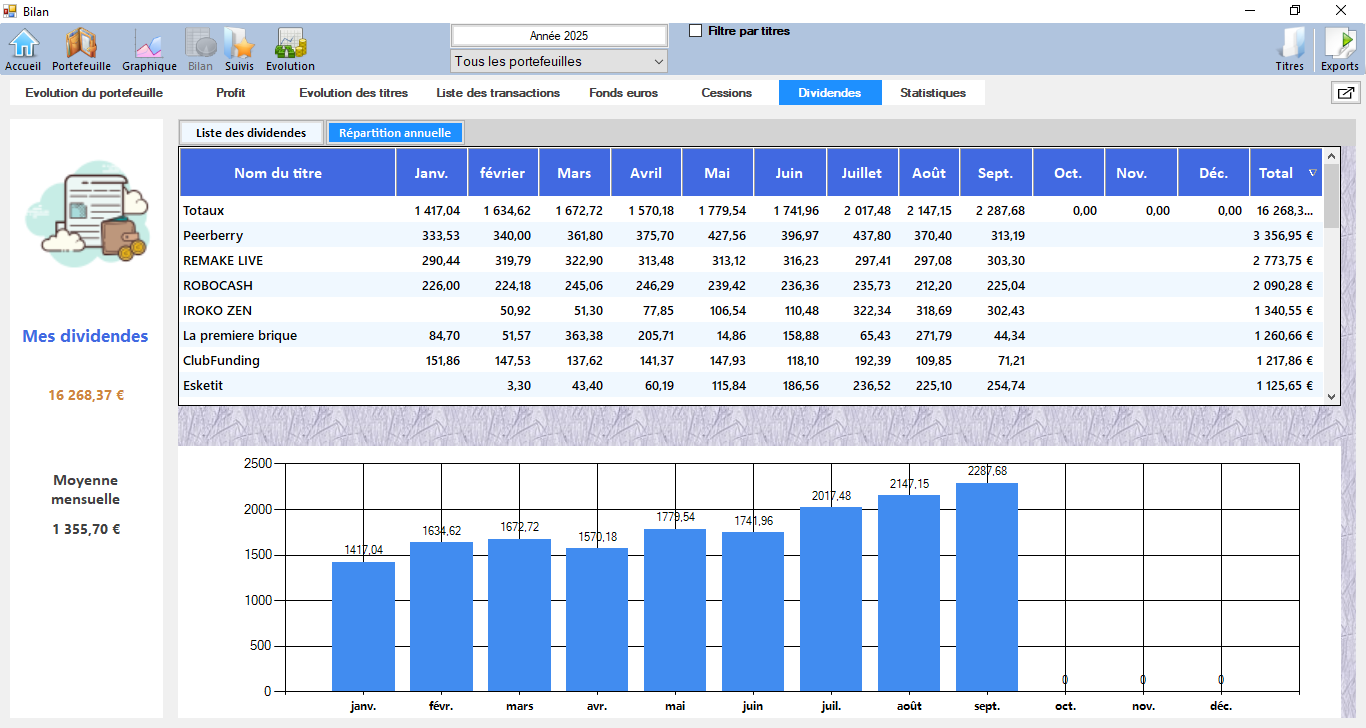Screen dimensions: 1366x728
Task: Sort by the Nom du titre column header
Action: (278, 173)
